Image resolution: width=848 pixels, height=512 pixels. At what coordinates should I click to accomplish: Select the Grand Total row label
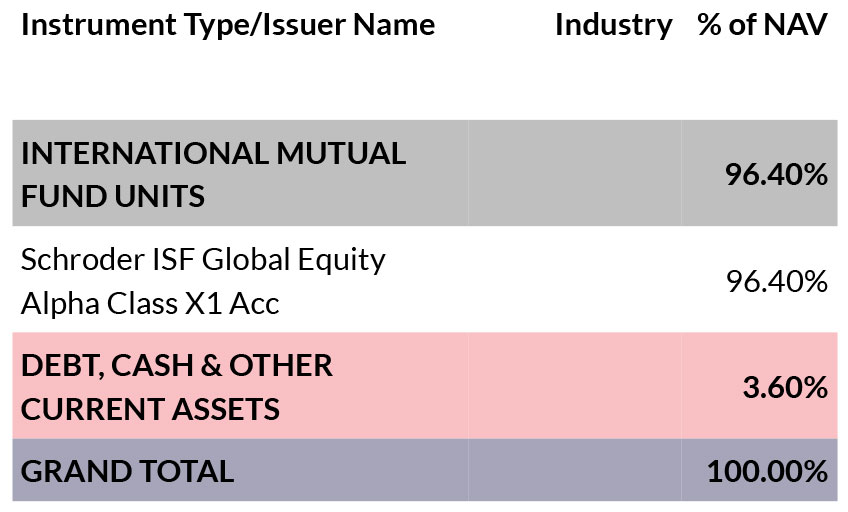128,471
